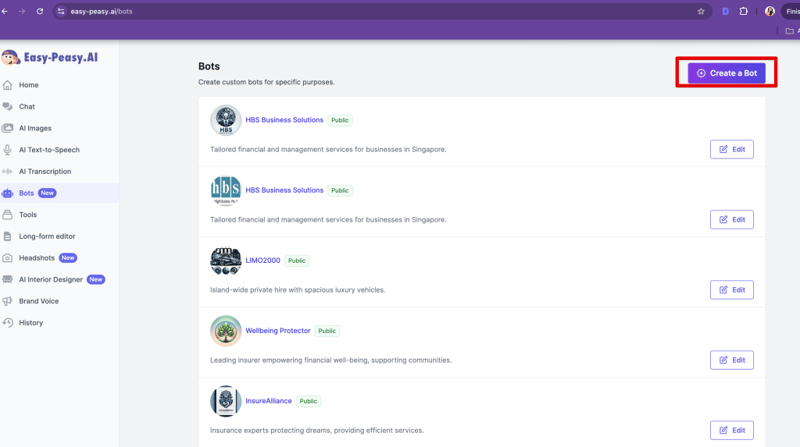Click the AI Transcription icon
Screen dimensions: 800x447
(x=8, y=171)
